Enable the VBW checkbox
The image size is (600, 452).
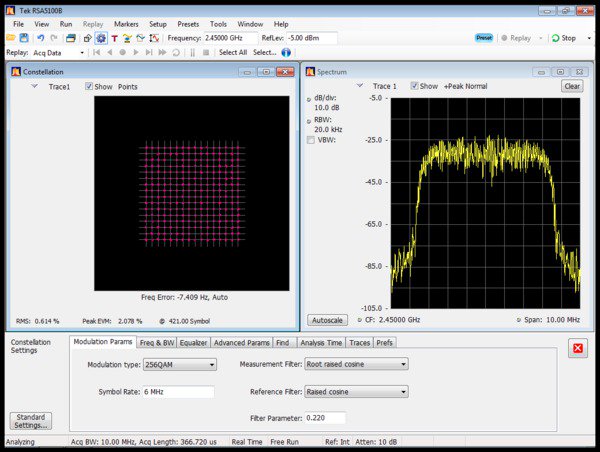(310, 140)
